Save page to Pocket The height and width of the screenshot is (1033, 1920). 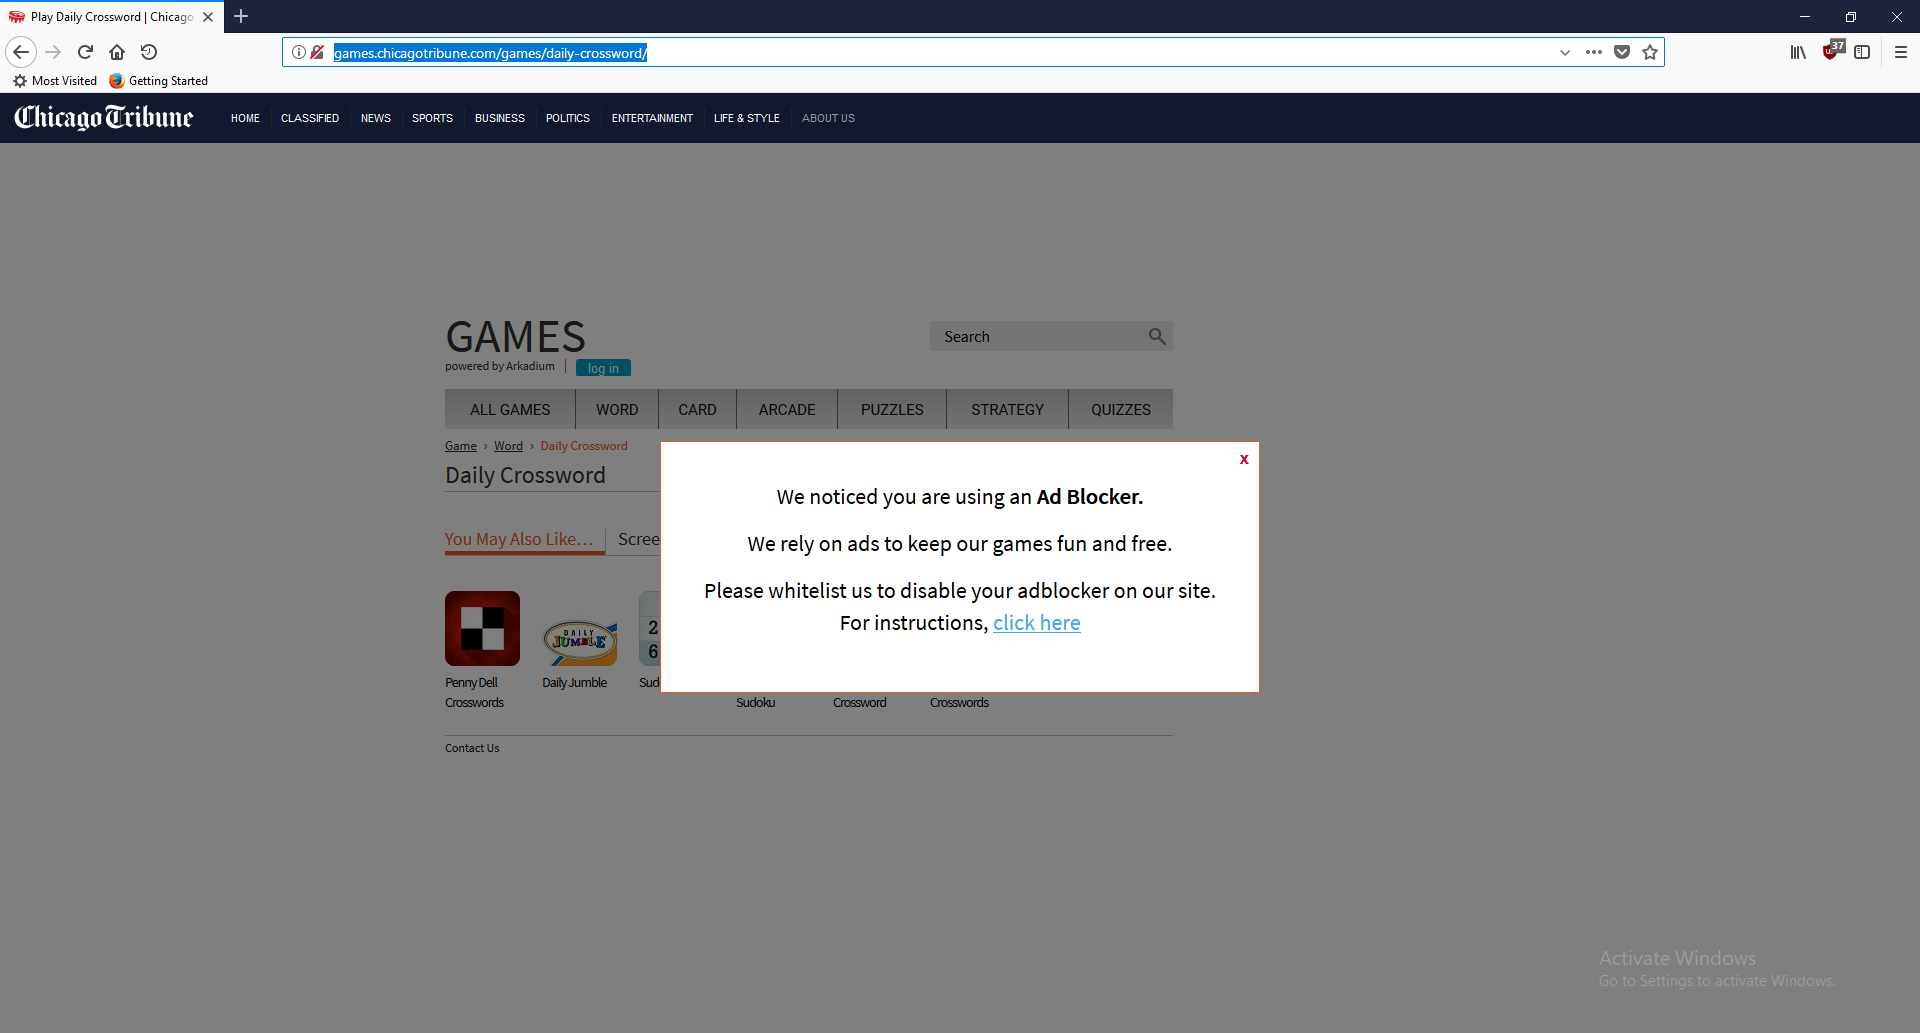1622,52
